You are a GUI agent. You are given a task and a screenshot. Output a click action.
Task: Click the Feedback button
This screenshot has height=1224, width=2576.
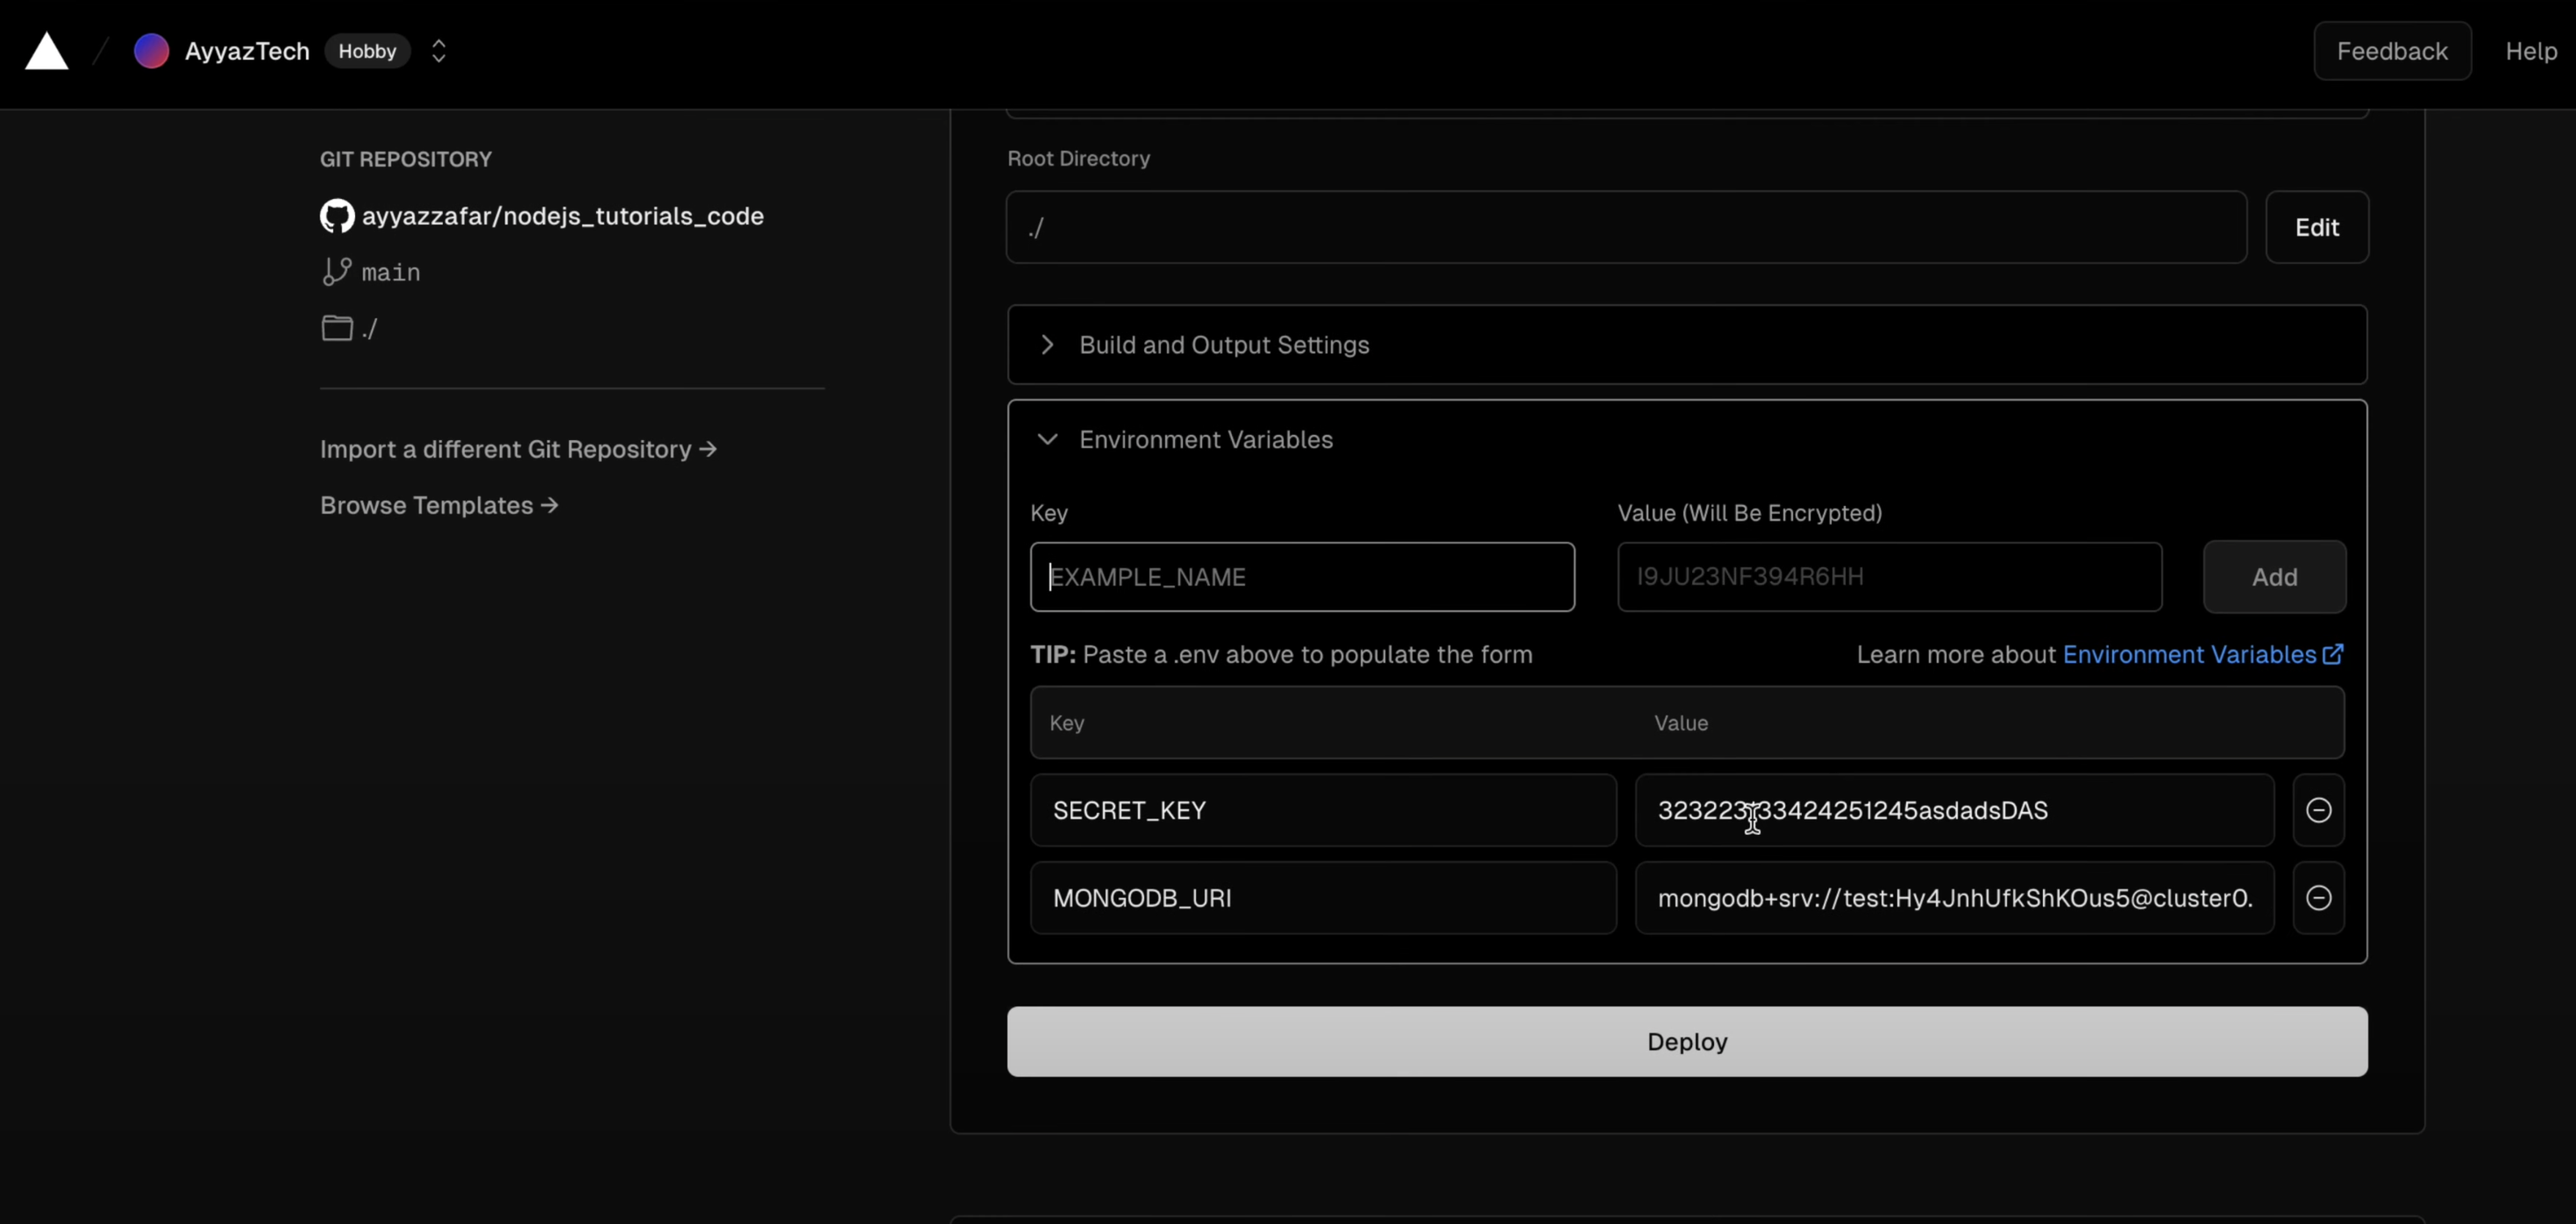2391,51
